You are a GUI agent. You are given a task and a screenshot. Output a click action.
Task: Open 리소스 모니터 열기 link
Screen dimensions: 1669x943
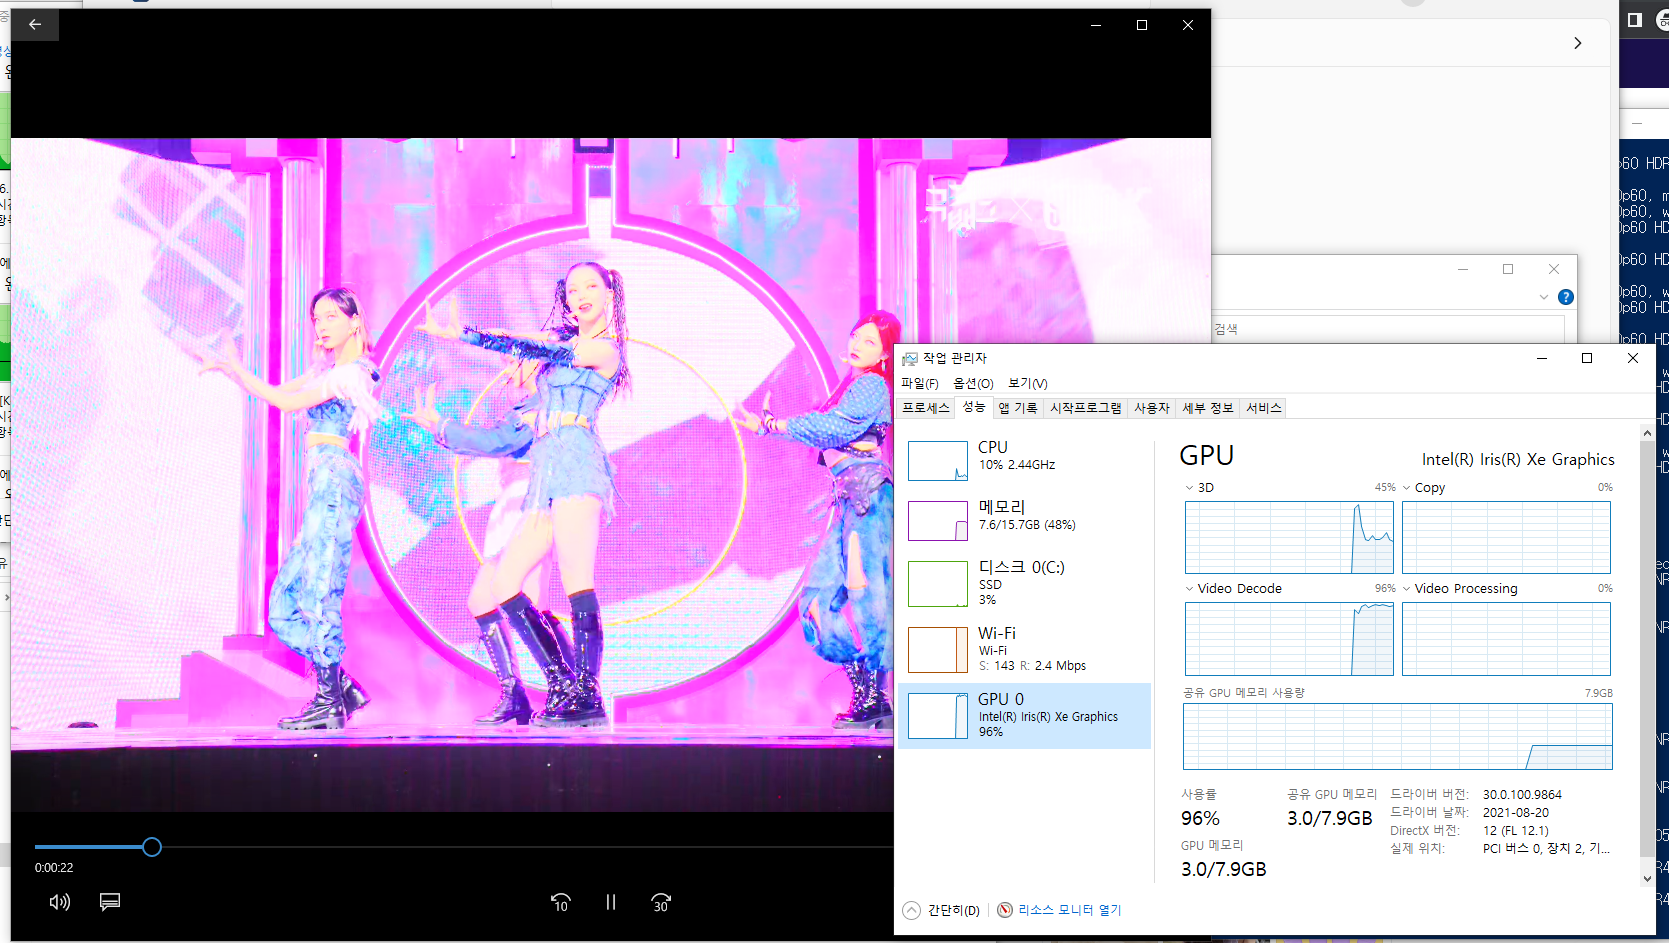click(1069, 910)
